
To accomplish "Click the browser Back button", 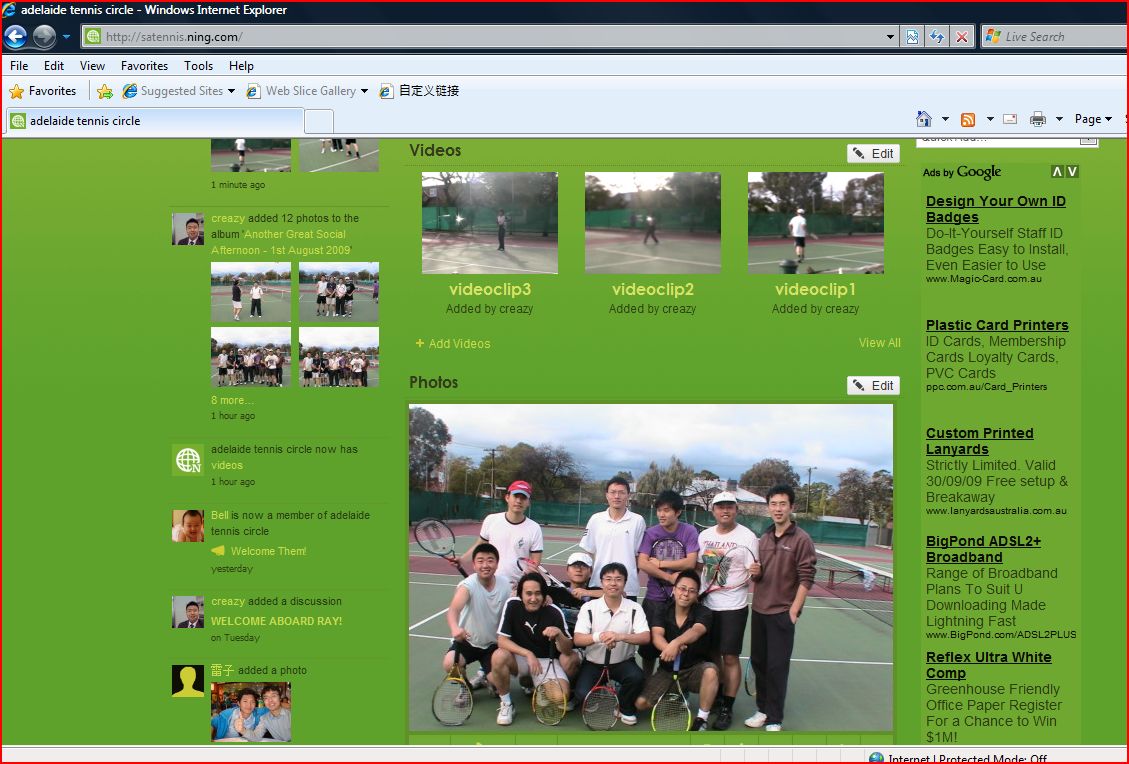I will [x=16, y=37].
